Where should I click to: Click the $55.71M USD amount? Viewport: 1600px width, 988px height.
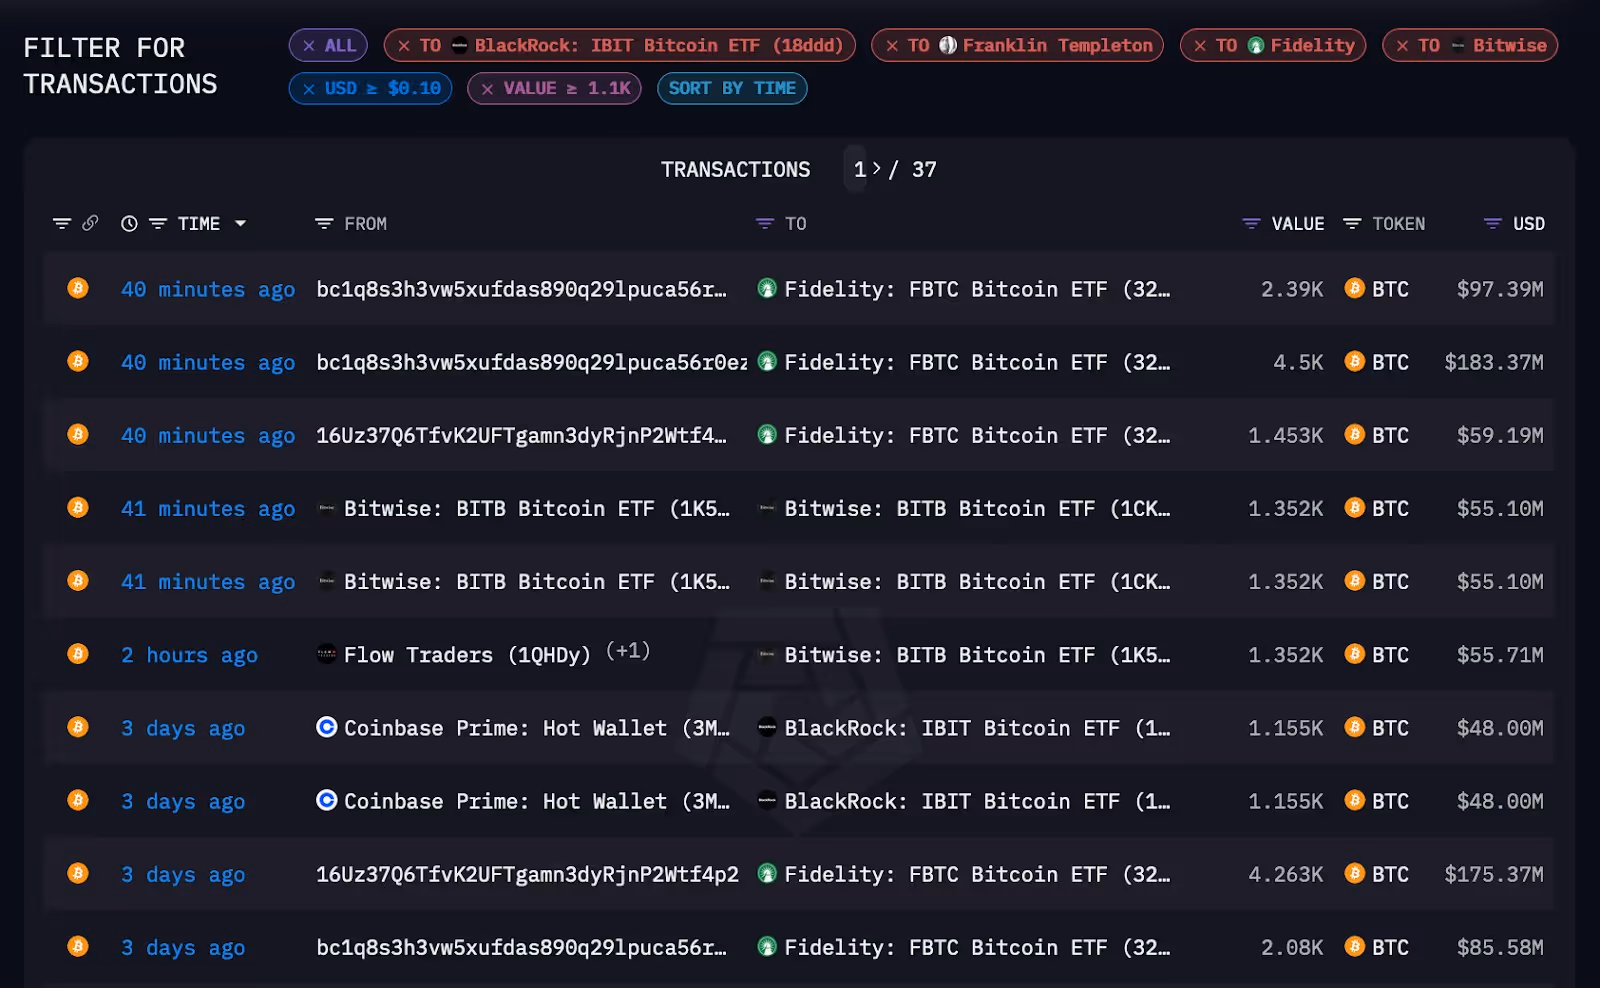pyautogui.click(x=1500, y=655)
